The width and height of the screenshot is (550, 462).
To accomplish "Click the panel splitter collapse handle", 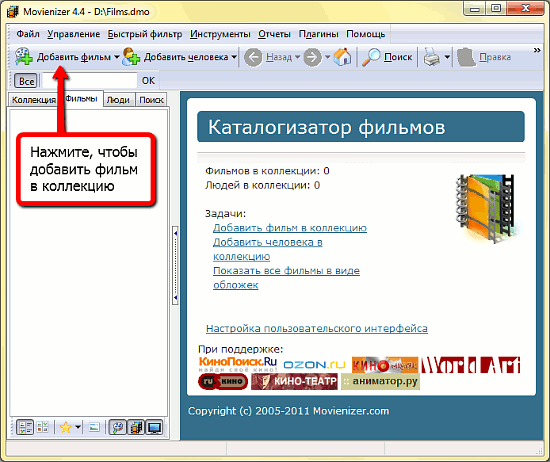I will tap(175, 265).
